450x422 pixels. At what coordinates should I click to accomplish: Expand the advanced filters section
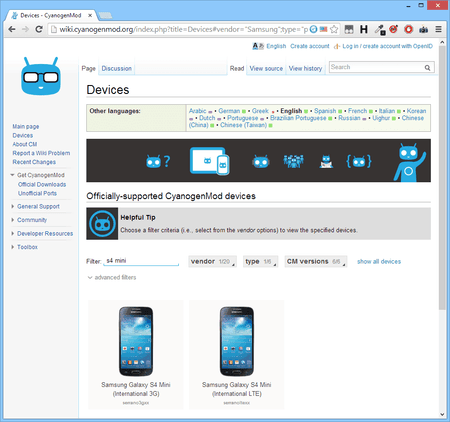click(112, 277)
